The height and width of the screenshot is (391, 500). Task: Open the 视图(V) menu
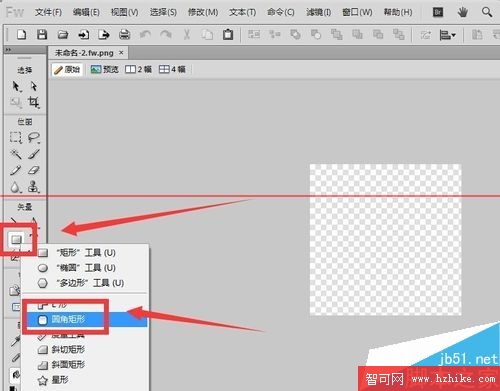click(124, 12)
